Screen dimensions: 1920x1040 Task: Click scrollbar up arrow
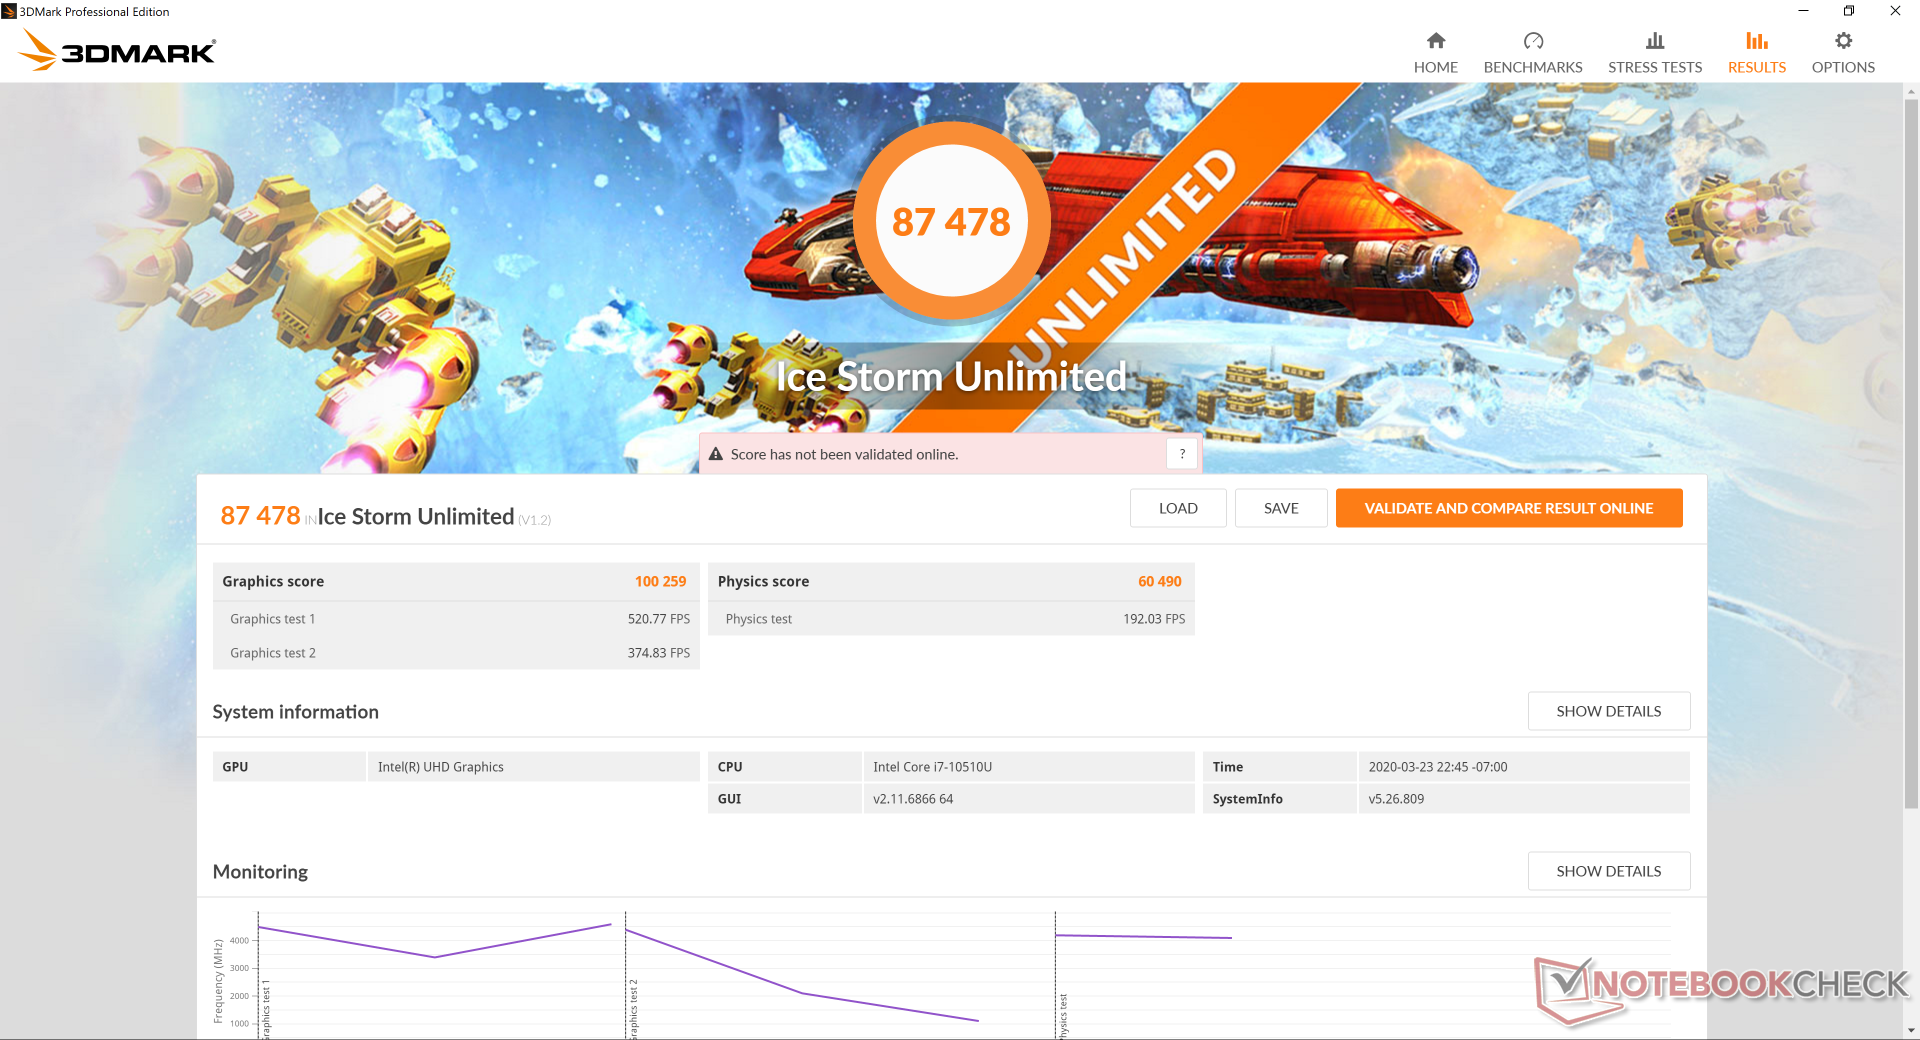(x=1911, y=91)
